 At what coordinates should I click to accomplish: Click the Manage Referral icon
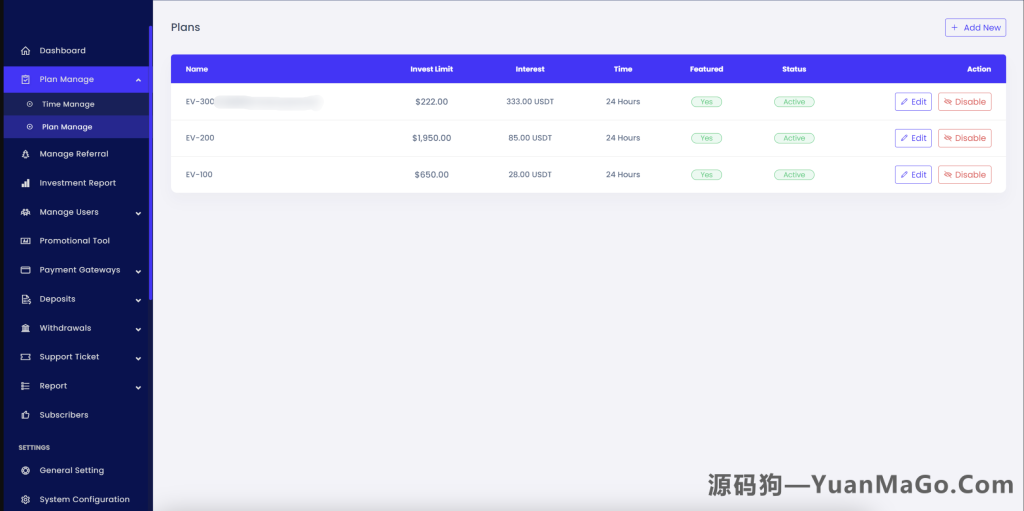[x=25, y=154]
